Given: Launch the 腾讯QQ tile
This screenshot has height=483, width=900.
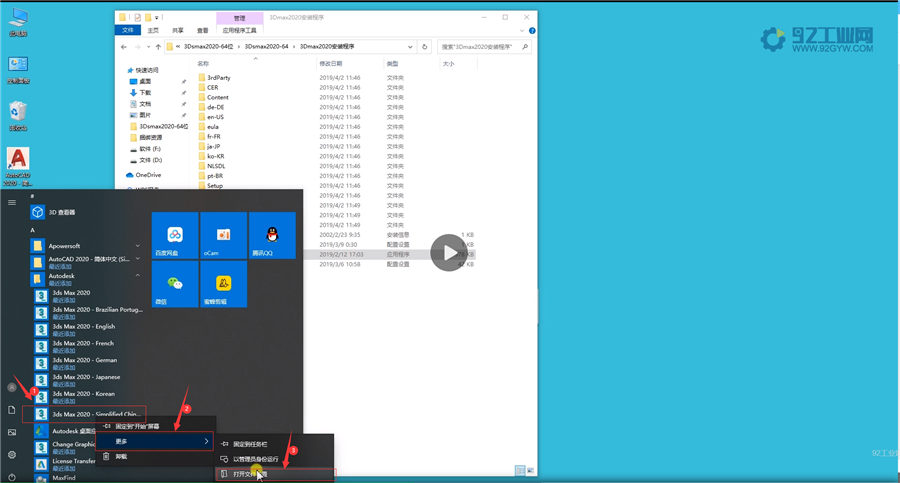Looking at the screenshot, I should 272,235.
